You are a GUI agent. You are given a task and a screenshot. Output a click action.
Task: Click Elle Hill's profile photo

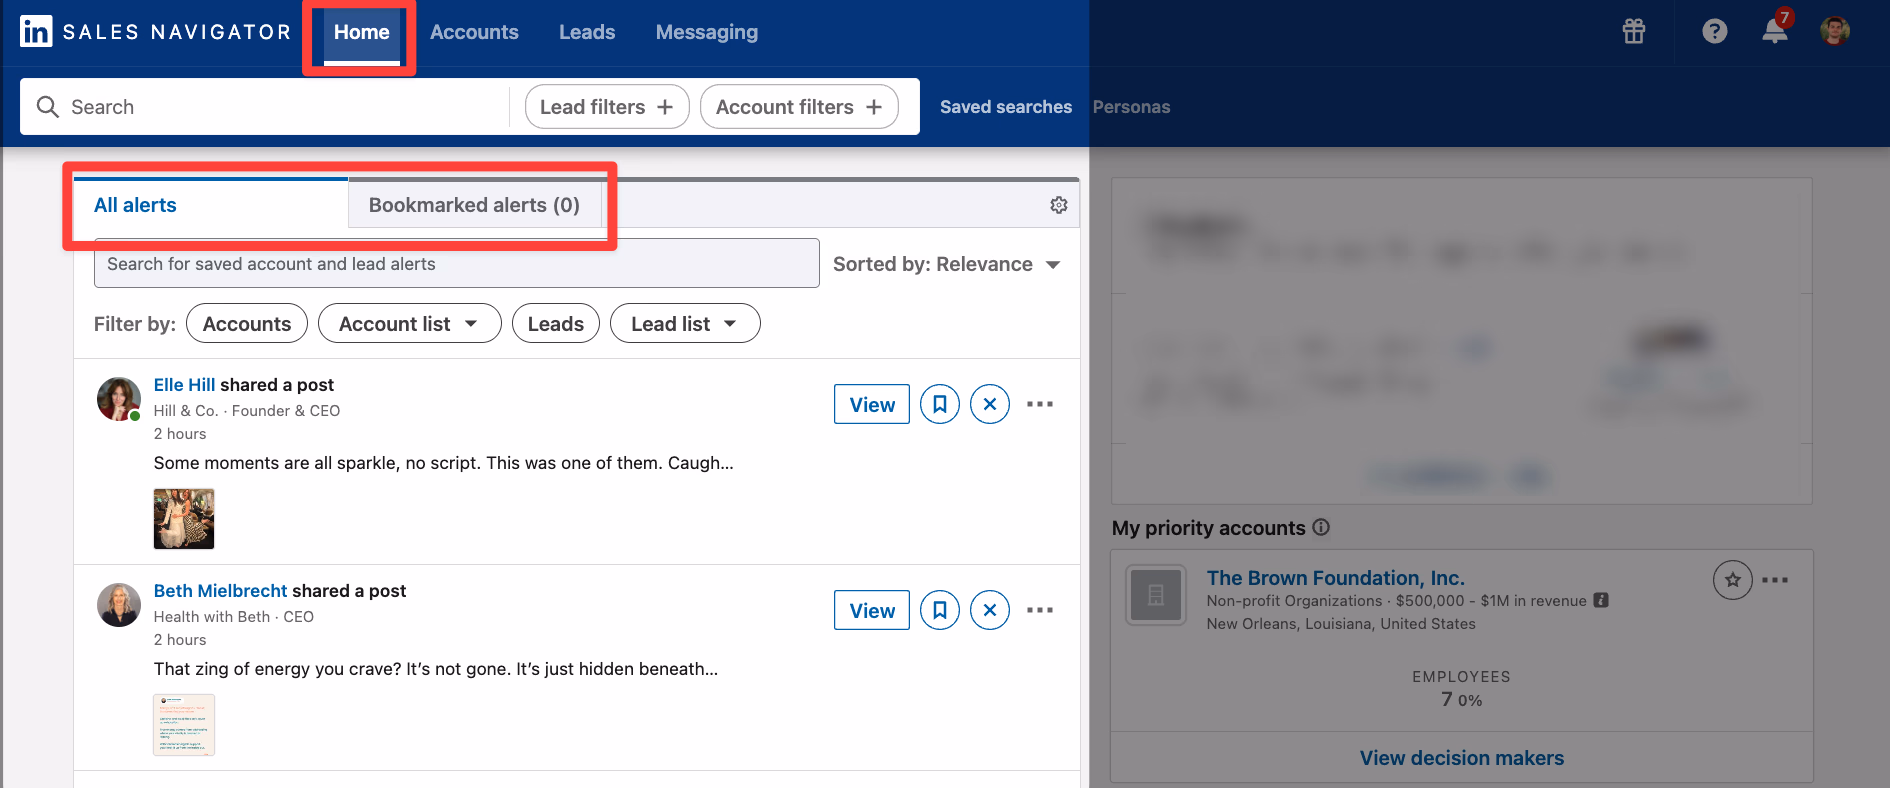pos(119,399)
